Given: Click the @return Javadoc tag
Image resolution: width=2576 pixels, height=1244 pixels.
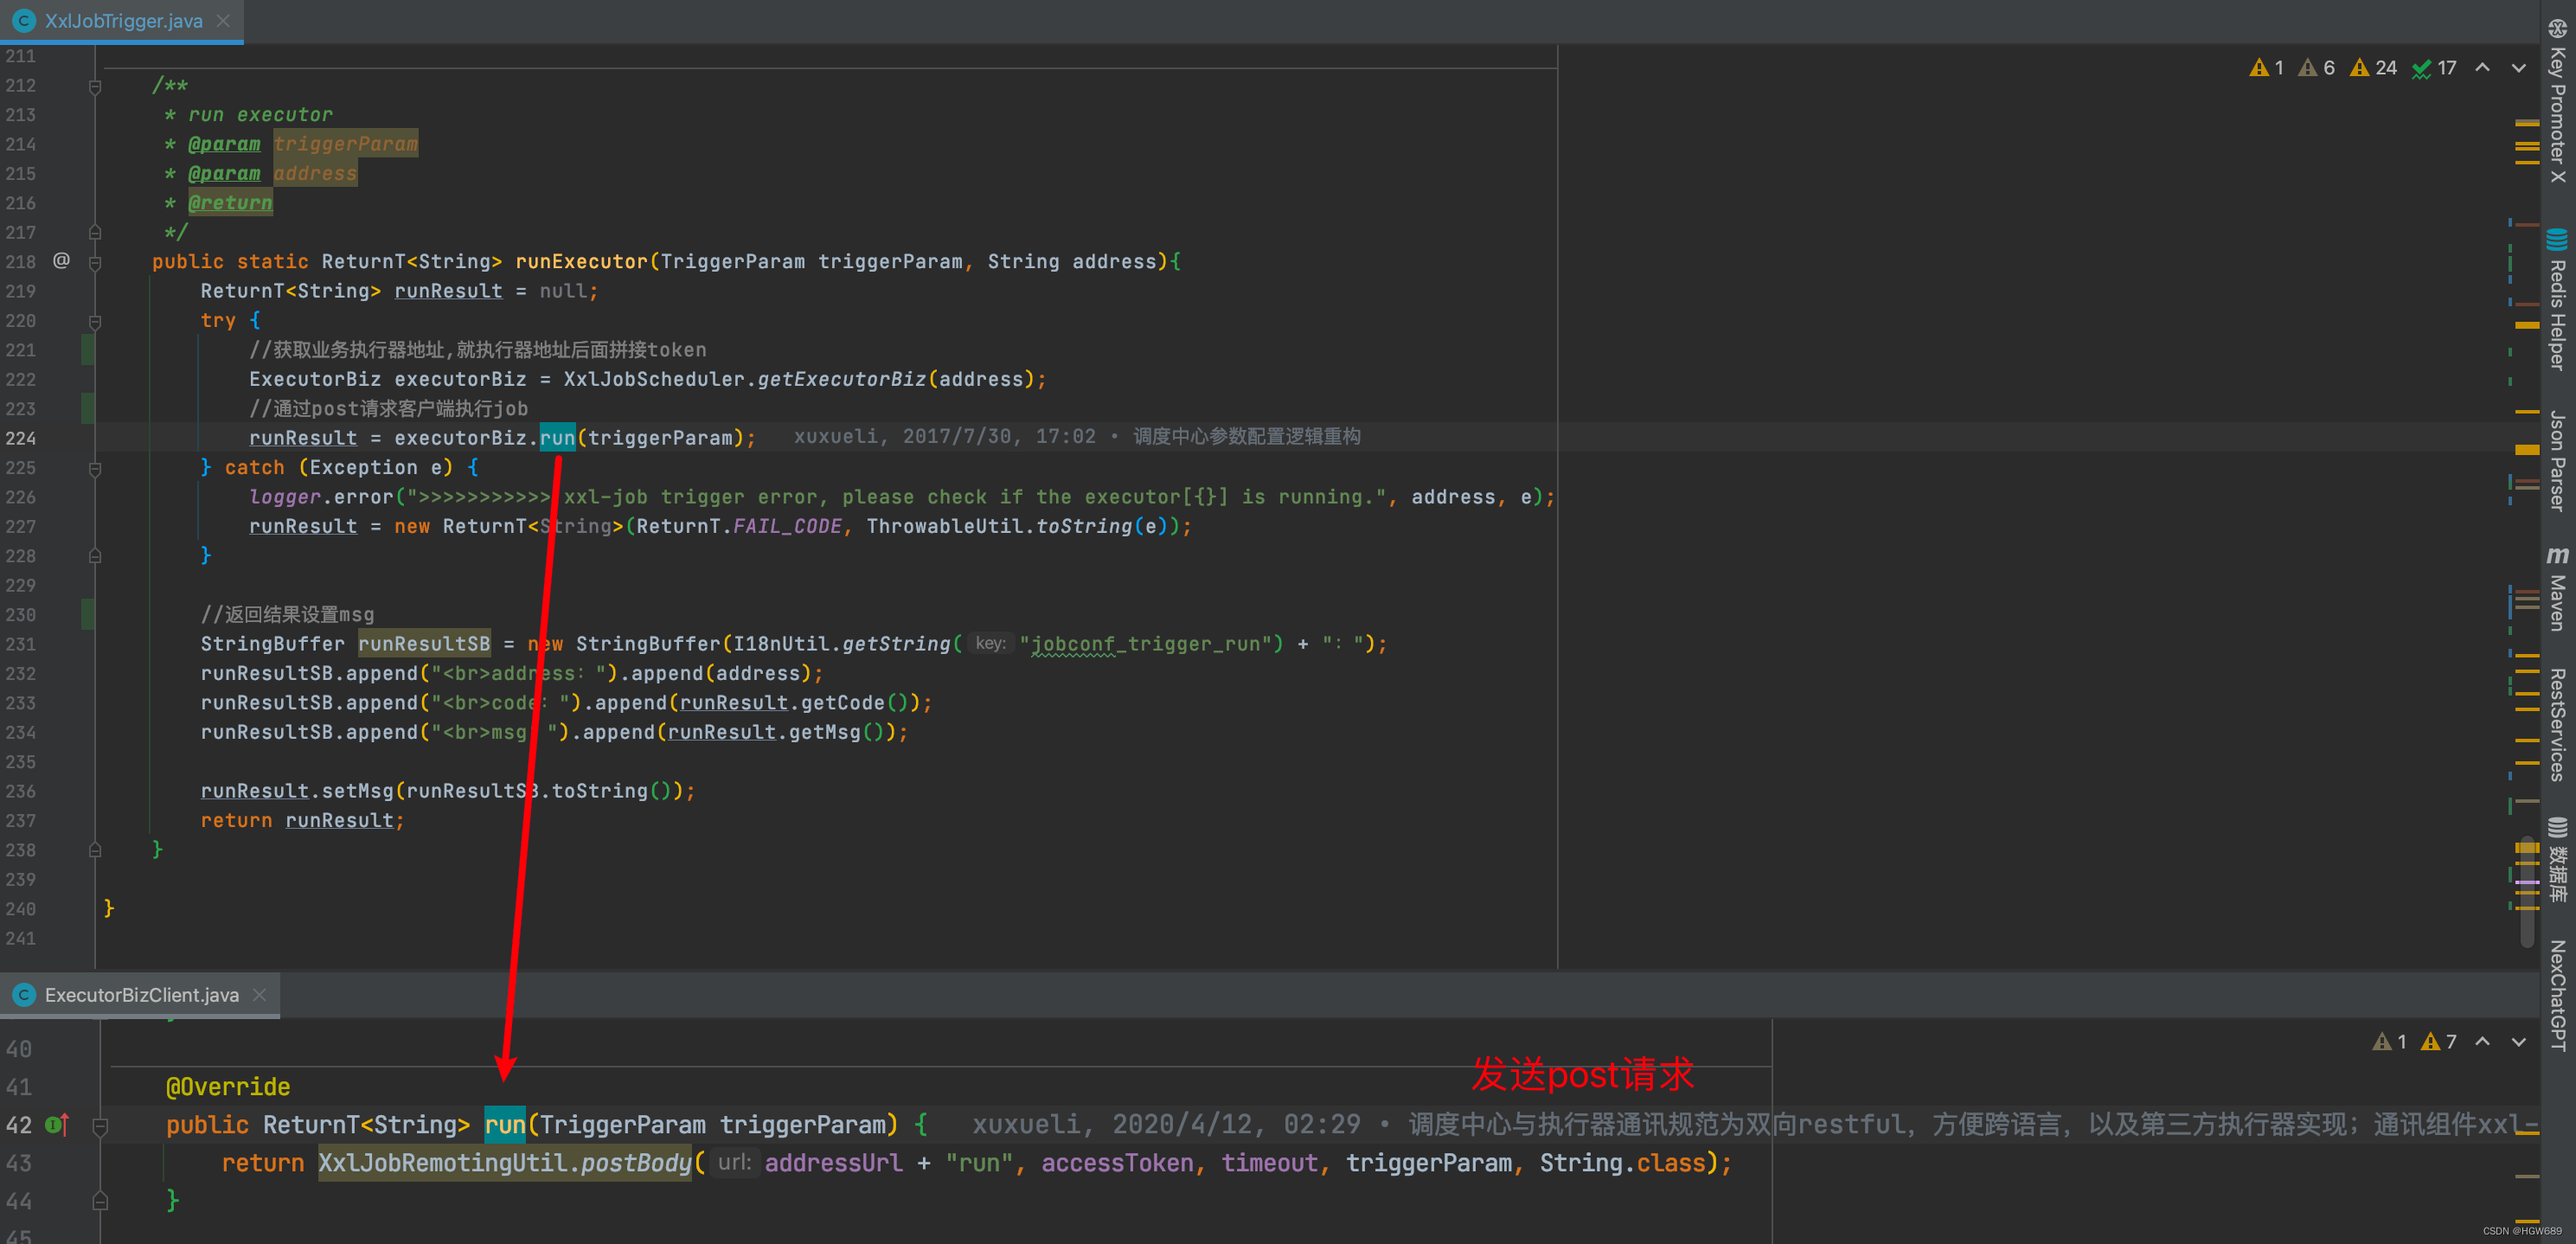Looking at the screenshot, I should point(230,203).
